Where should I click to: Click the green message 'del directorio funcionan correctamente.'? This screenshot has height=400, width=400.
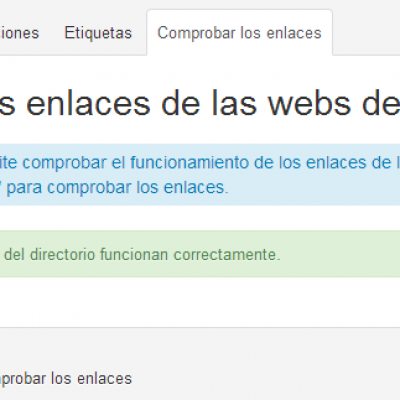142,255
